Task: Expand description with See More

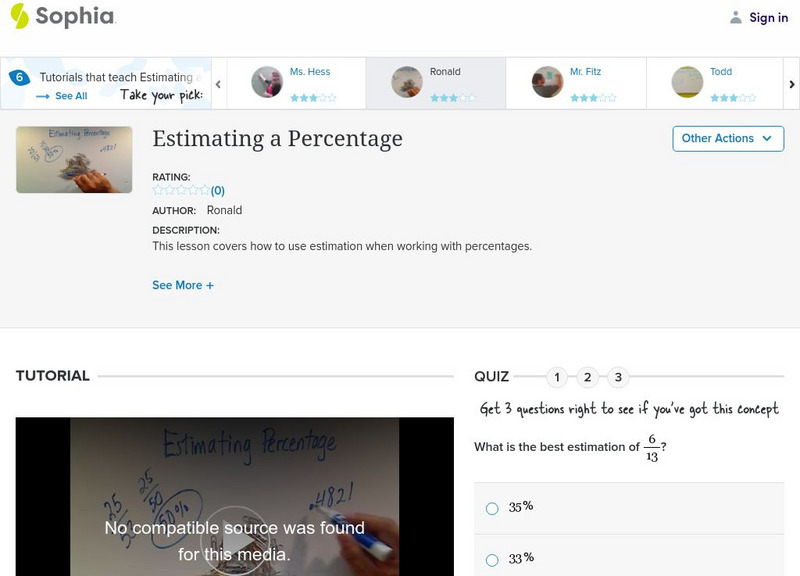Action: pos(183,285)
